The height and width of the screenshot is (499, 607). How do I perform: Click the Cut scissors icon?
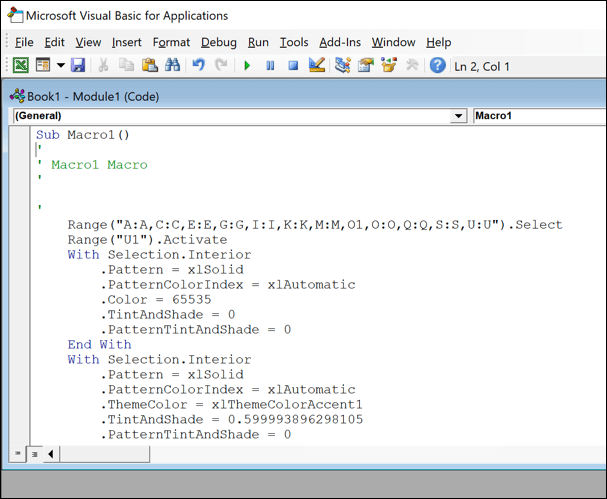103,65
